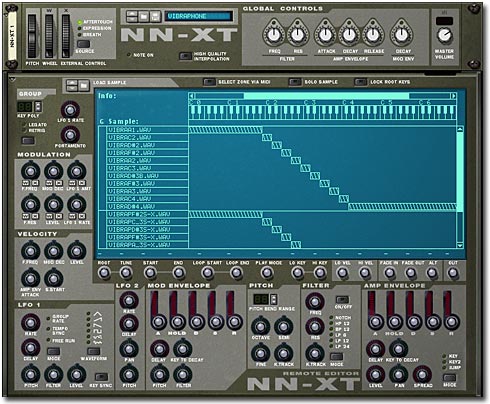Click the Amp Envelope Spread knob
The width and height of the screenshot is (490, 404).
pyautogui.click(x=422, y=374)
